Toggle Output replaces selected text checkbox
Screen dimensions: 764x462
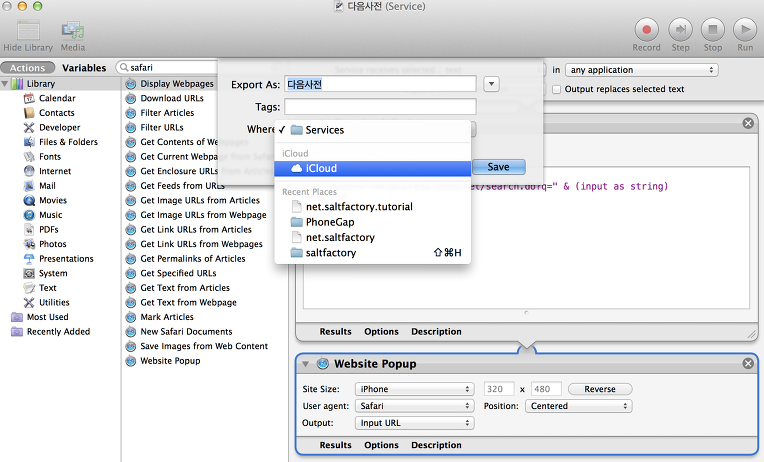coord(556,90)
